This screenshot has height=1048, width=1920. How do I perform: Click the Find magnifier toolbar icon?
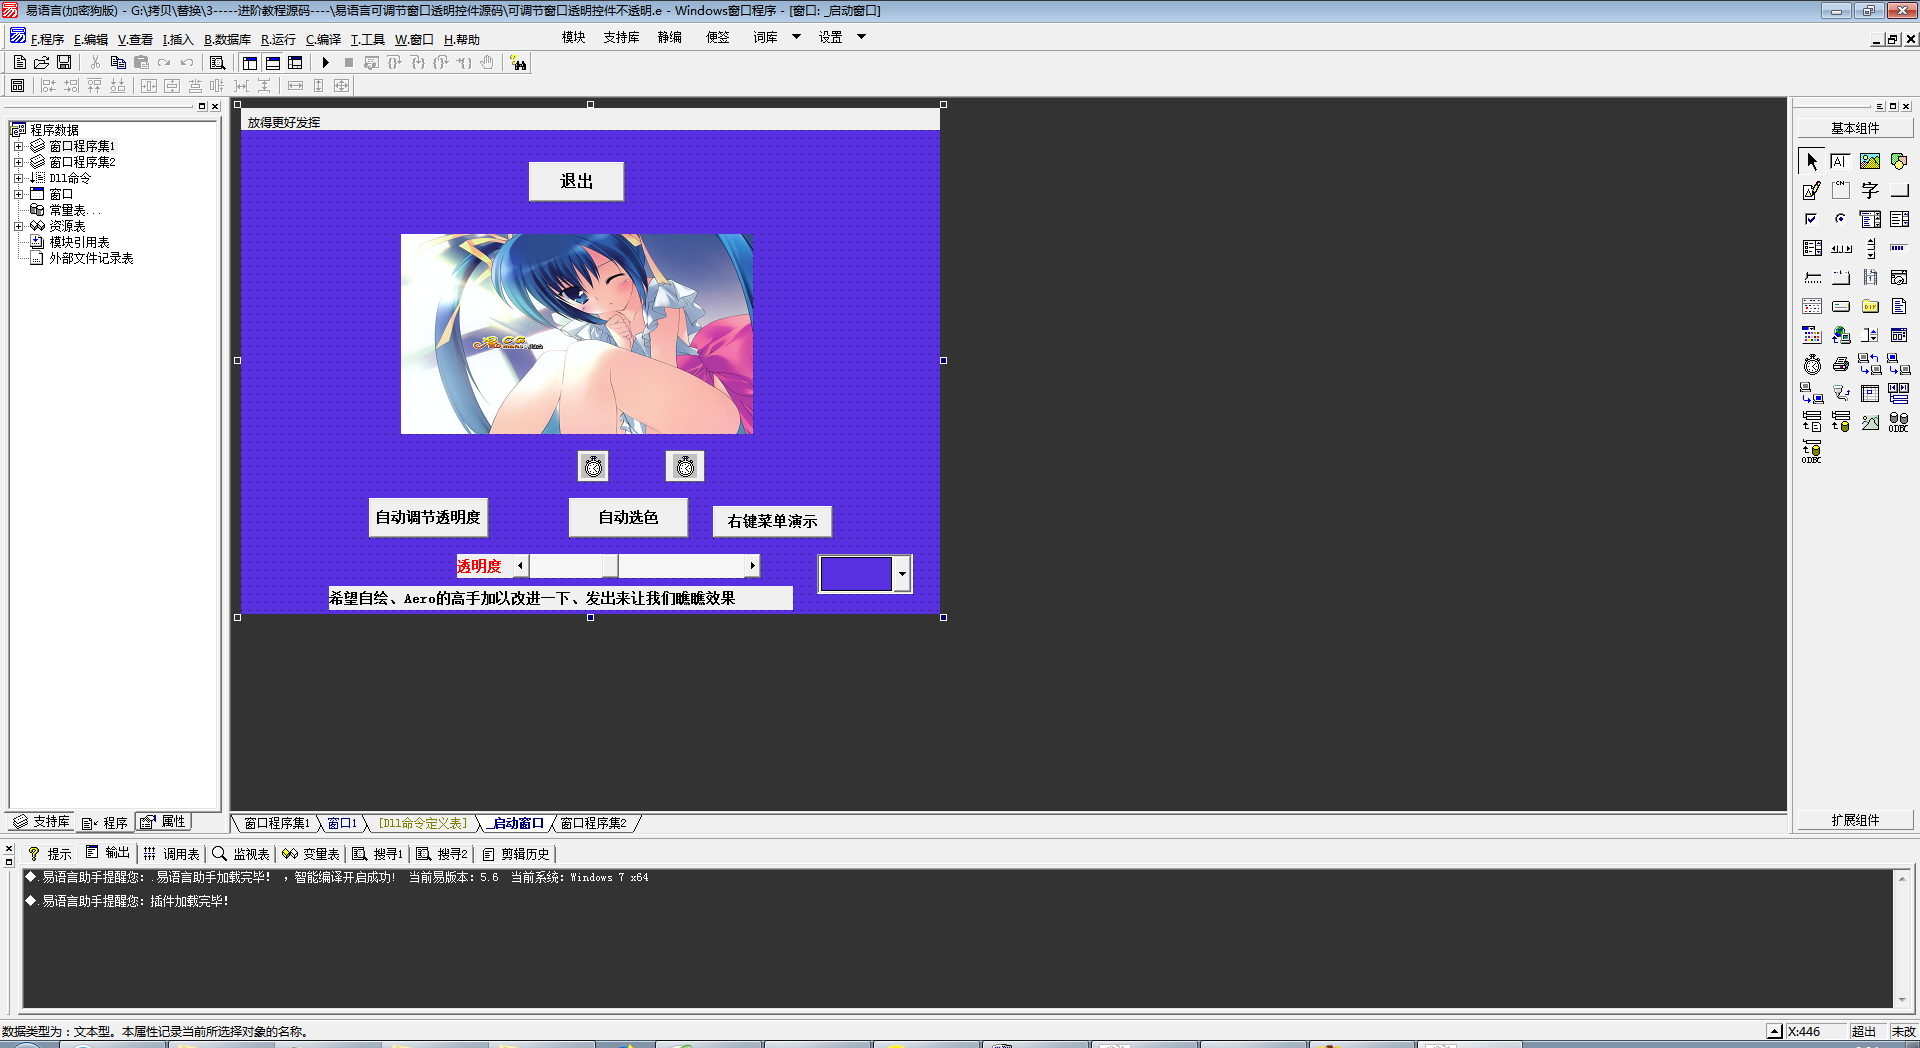coord(217,62)
